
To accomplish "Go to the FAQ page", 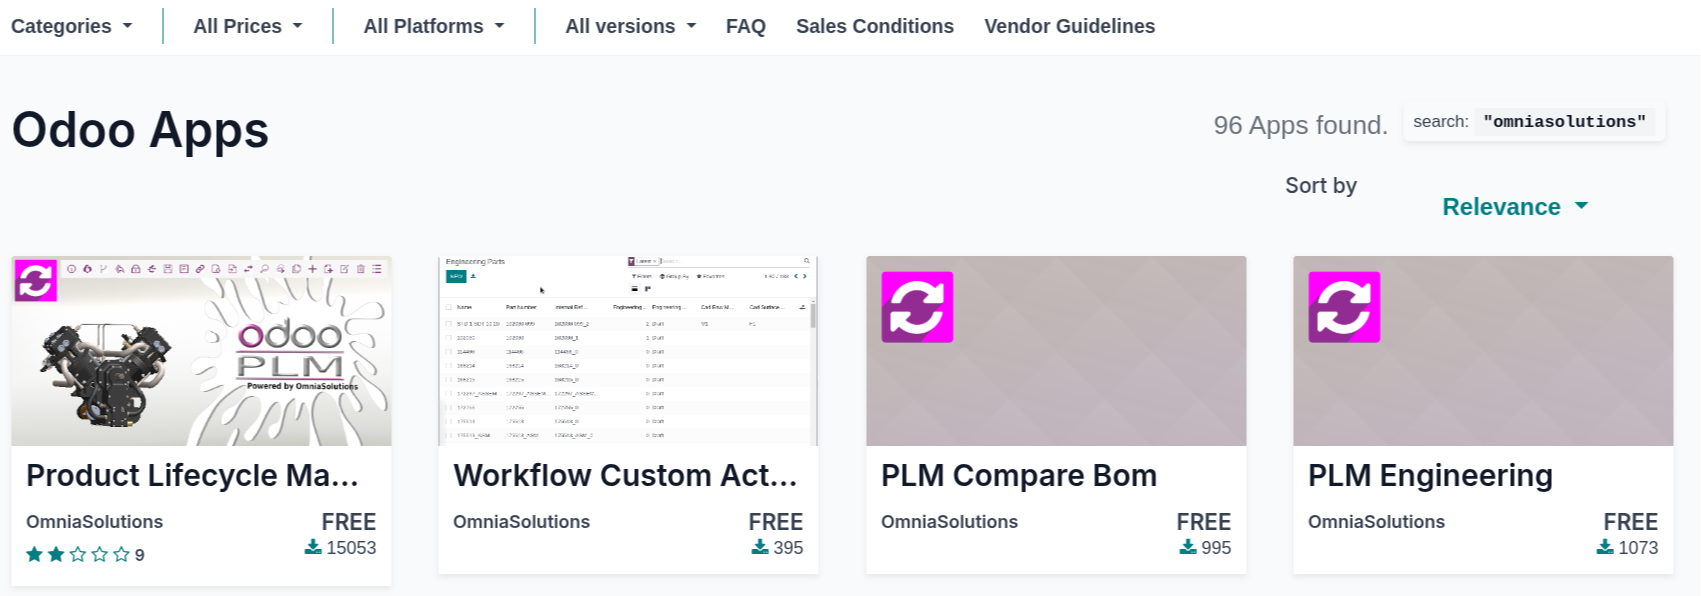I will 746,27.
